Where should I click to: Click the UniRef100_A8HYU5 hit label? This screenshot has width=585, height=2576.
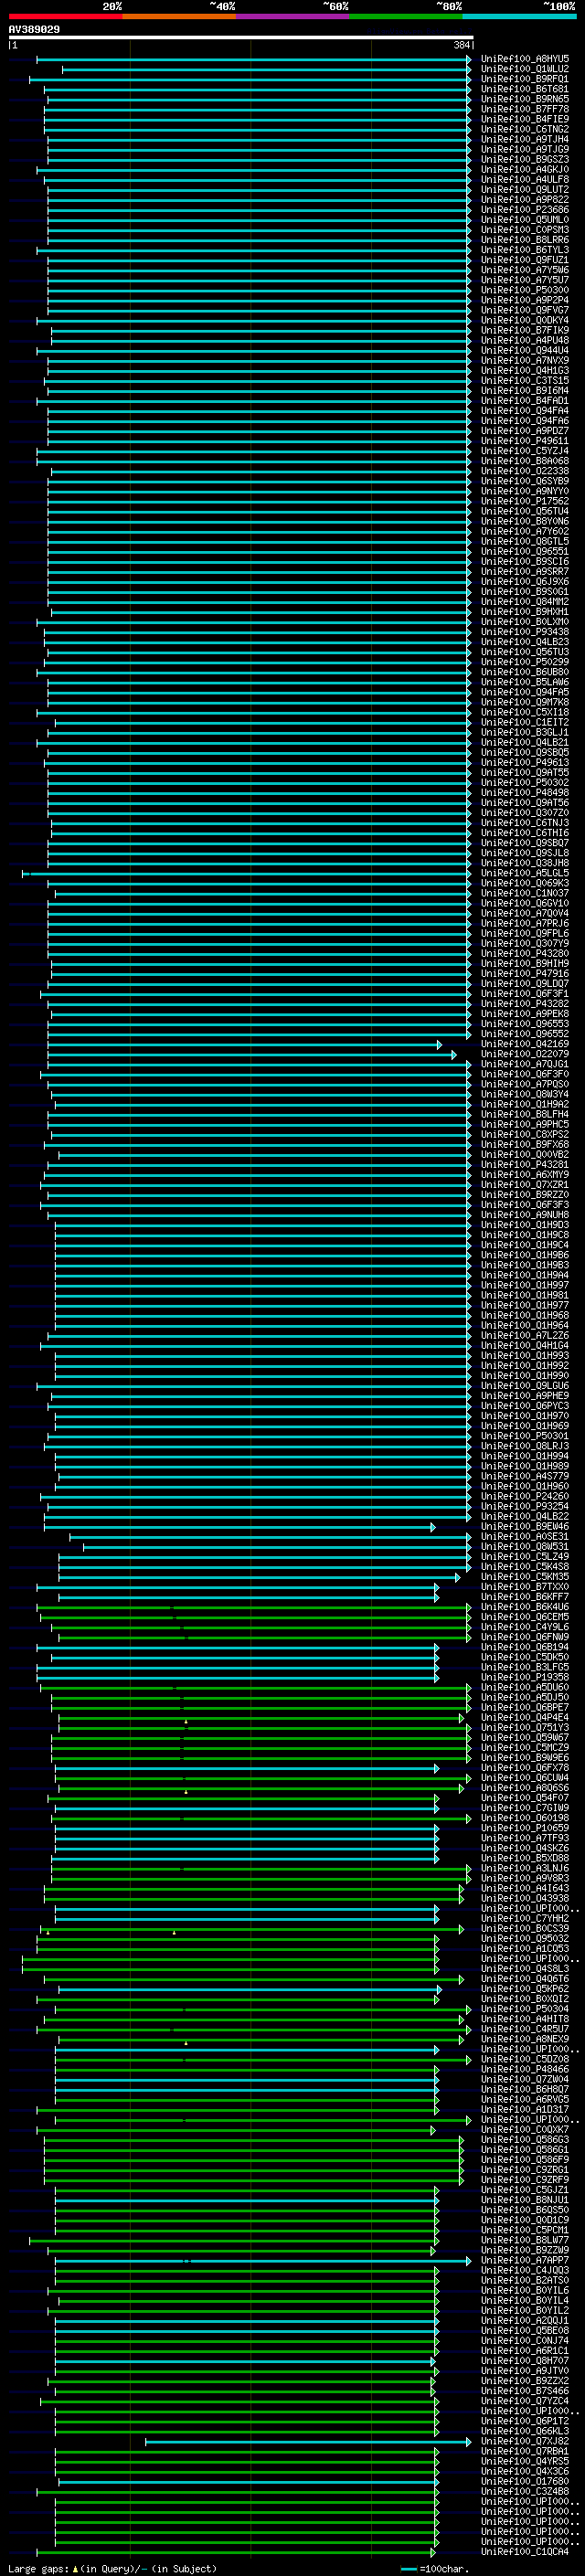point(525,59)
